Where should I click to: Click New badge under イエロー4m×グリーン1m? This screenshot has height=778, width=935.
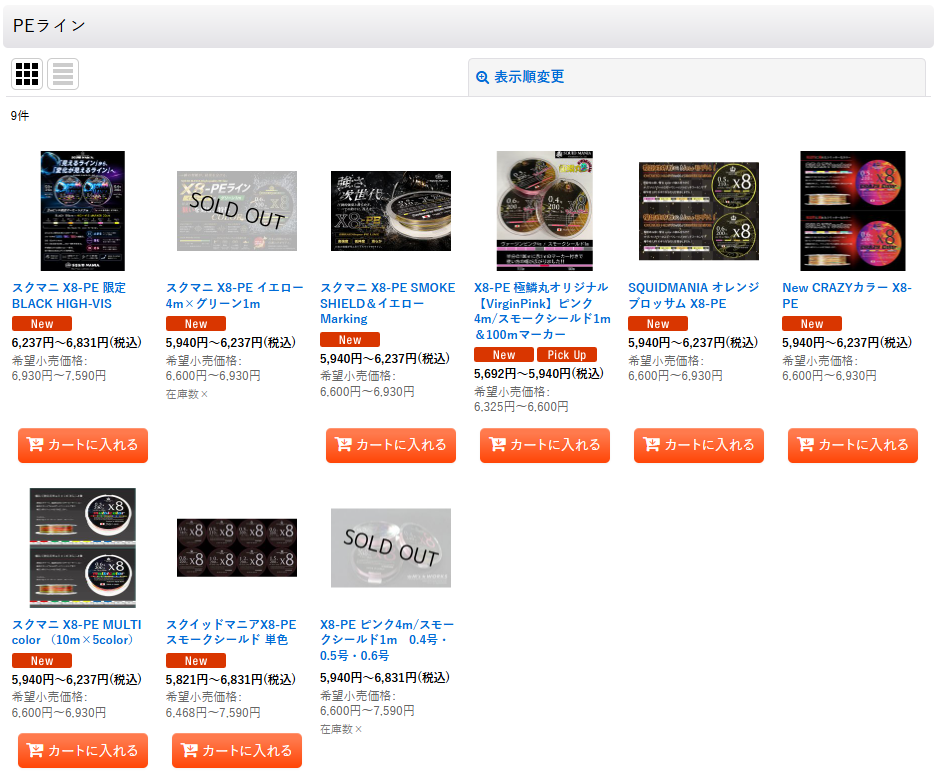point(196,324)
